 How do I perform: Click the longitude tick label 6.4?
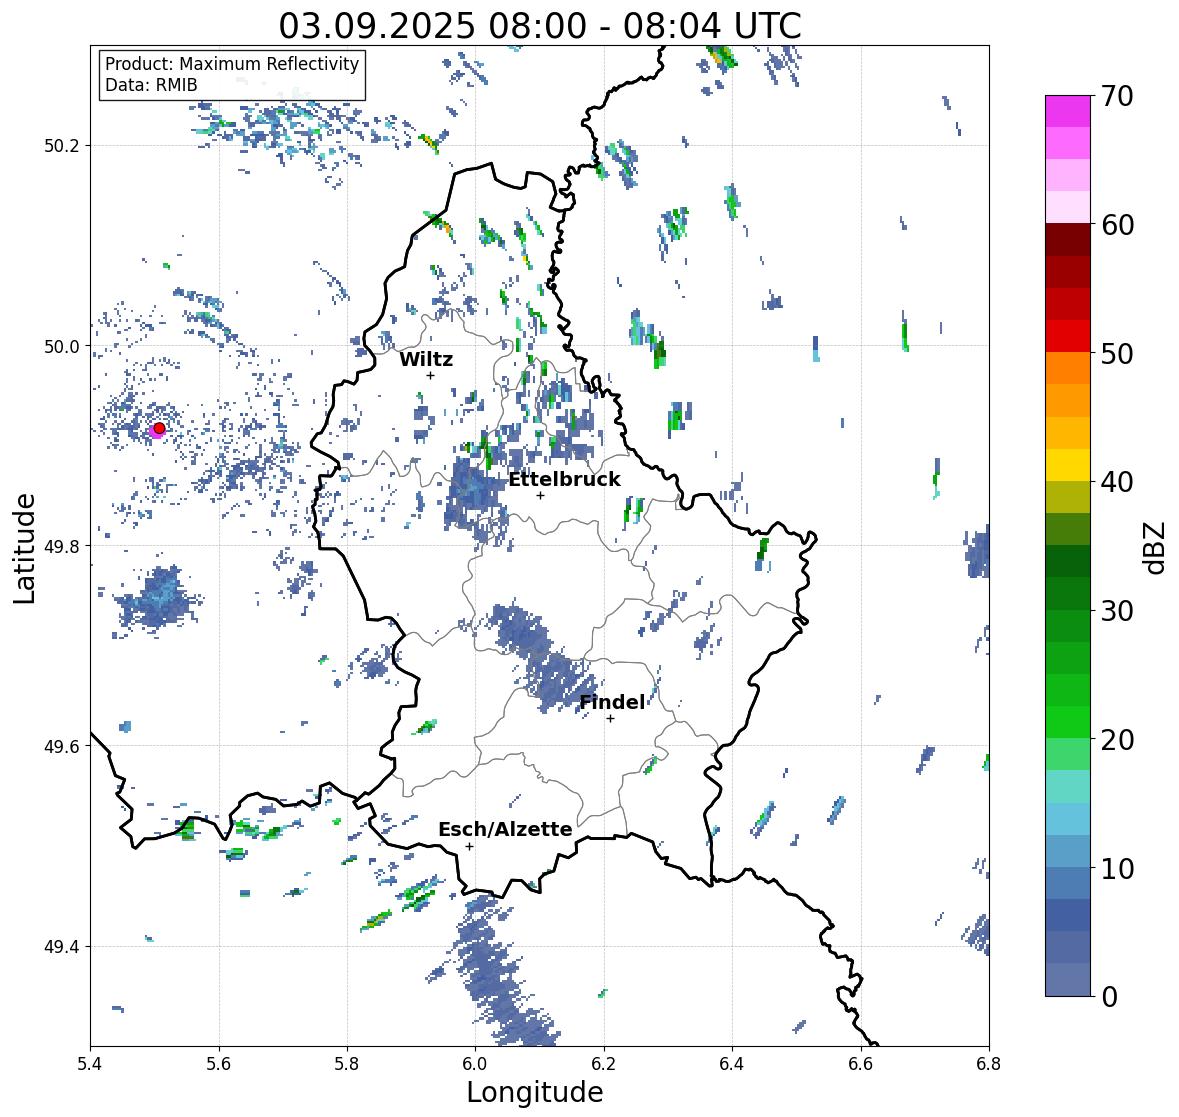[x=732, y=1064]
